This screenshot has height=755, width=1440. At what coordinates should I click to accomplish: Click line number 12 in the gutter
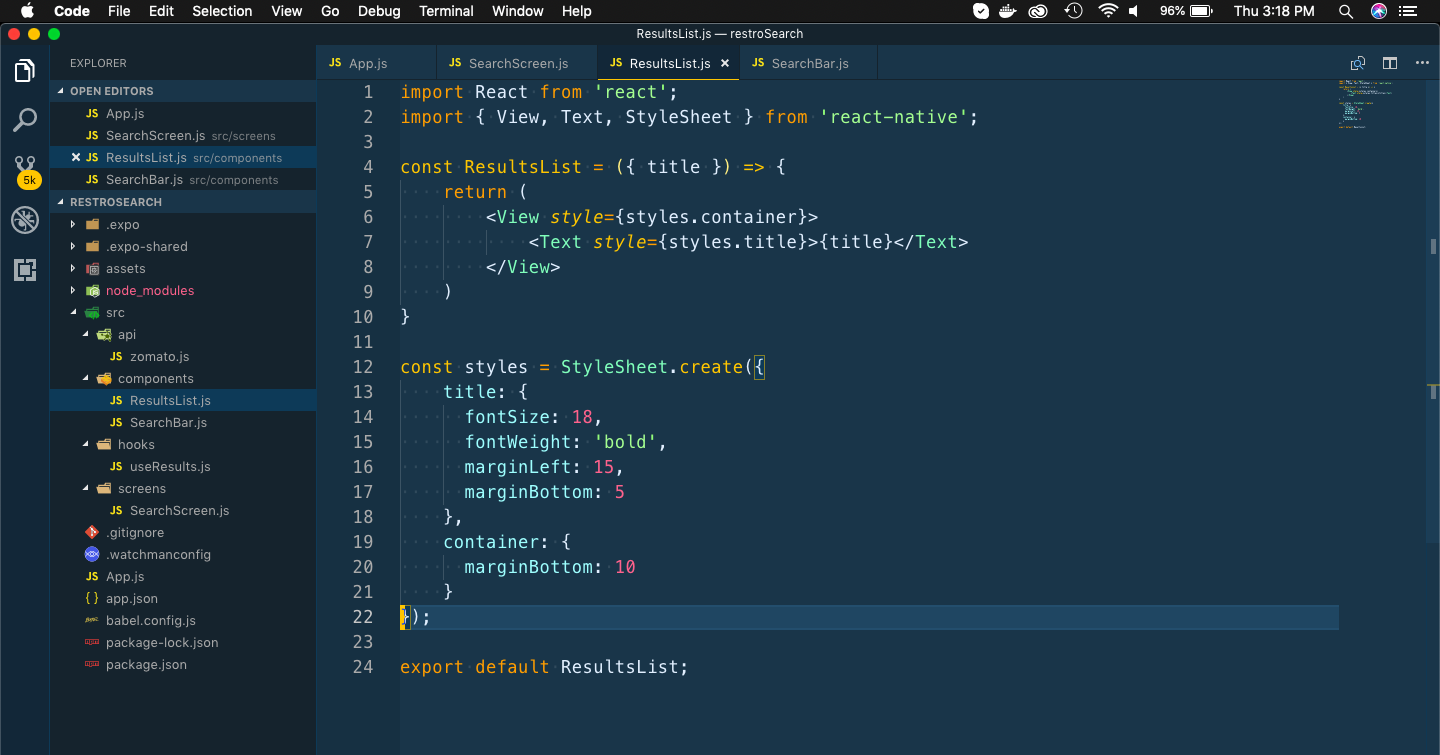point(362,367)
